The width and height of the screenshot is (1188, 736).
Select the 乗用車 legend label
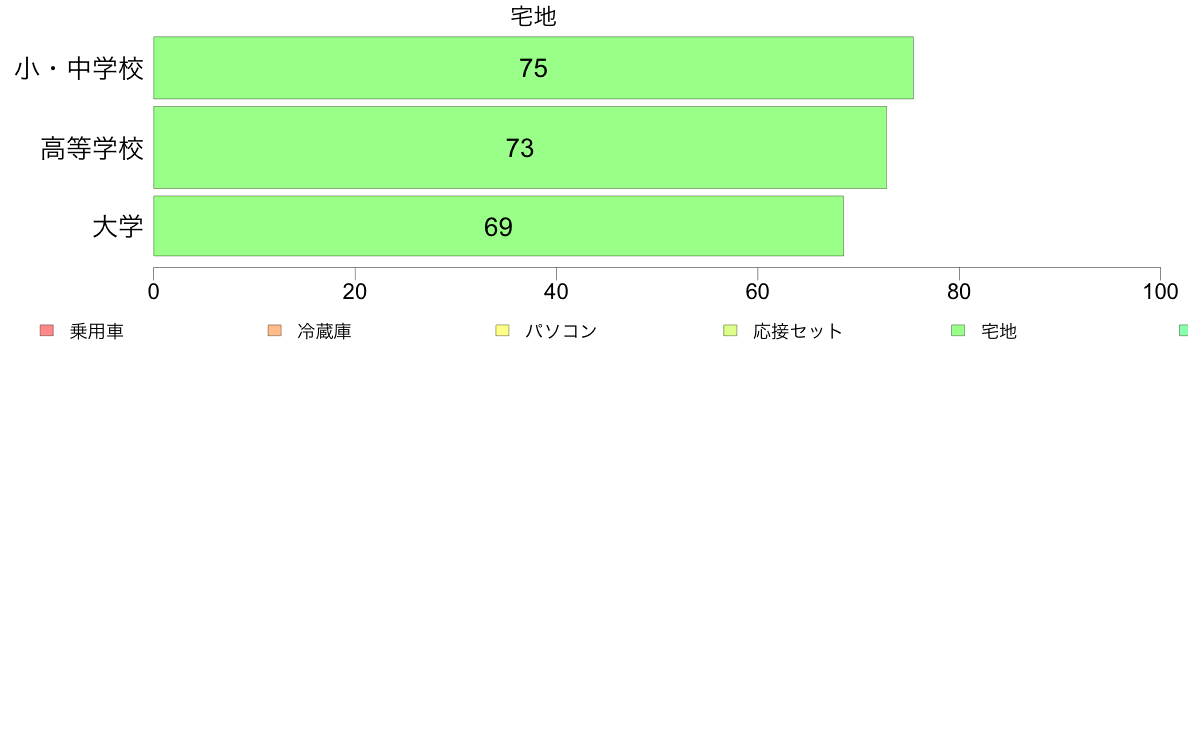(x=96, y=331)
